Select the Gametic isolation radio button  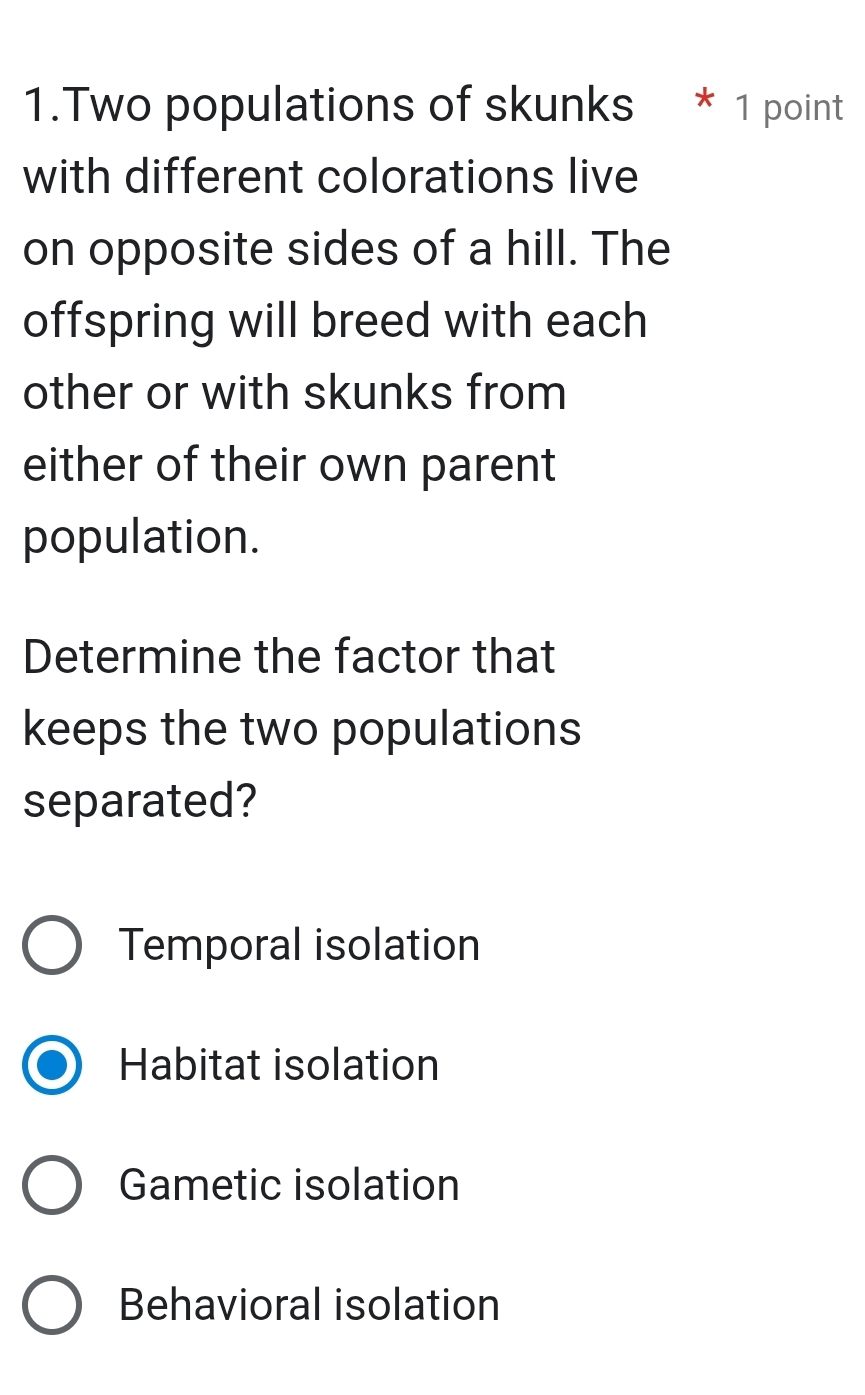tap(52, 1185)
